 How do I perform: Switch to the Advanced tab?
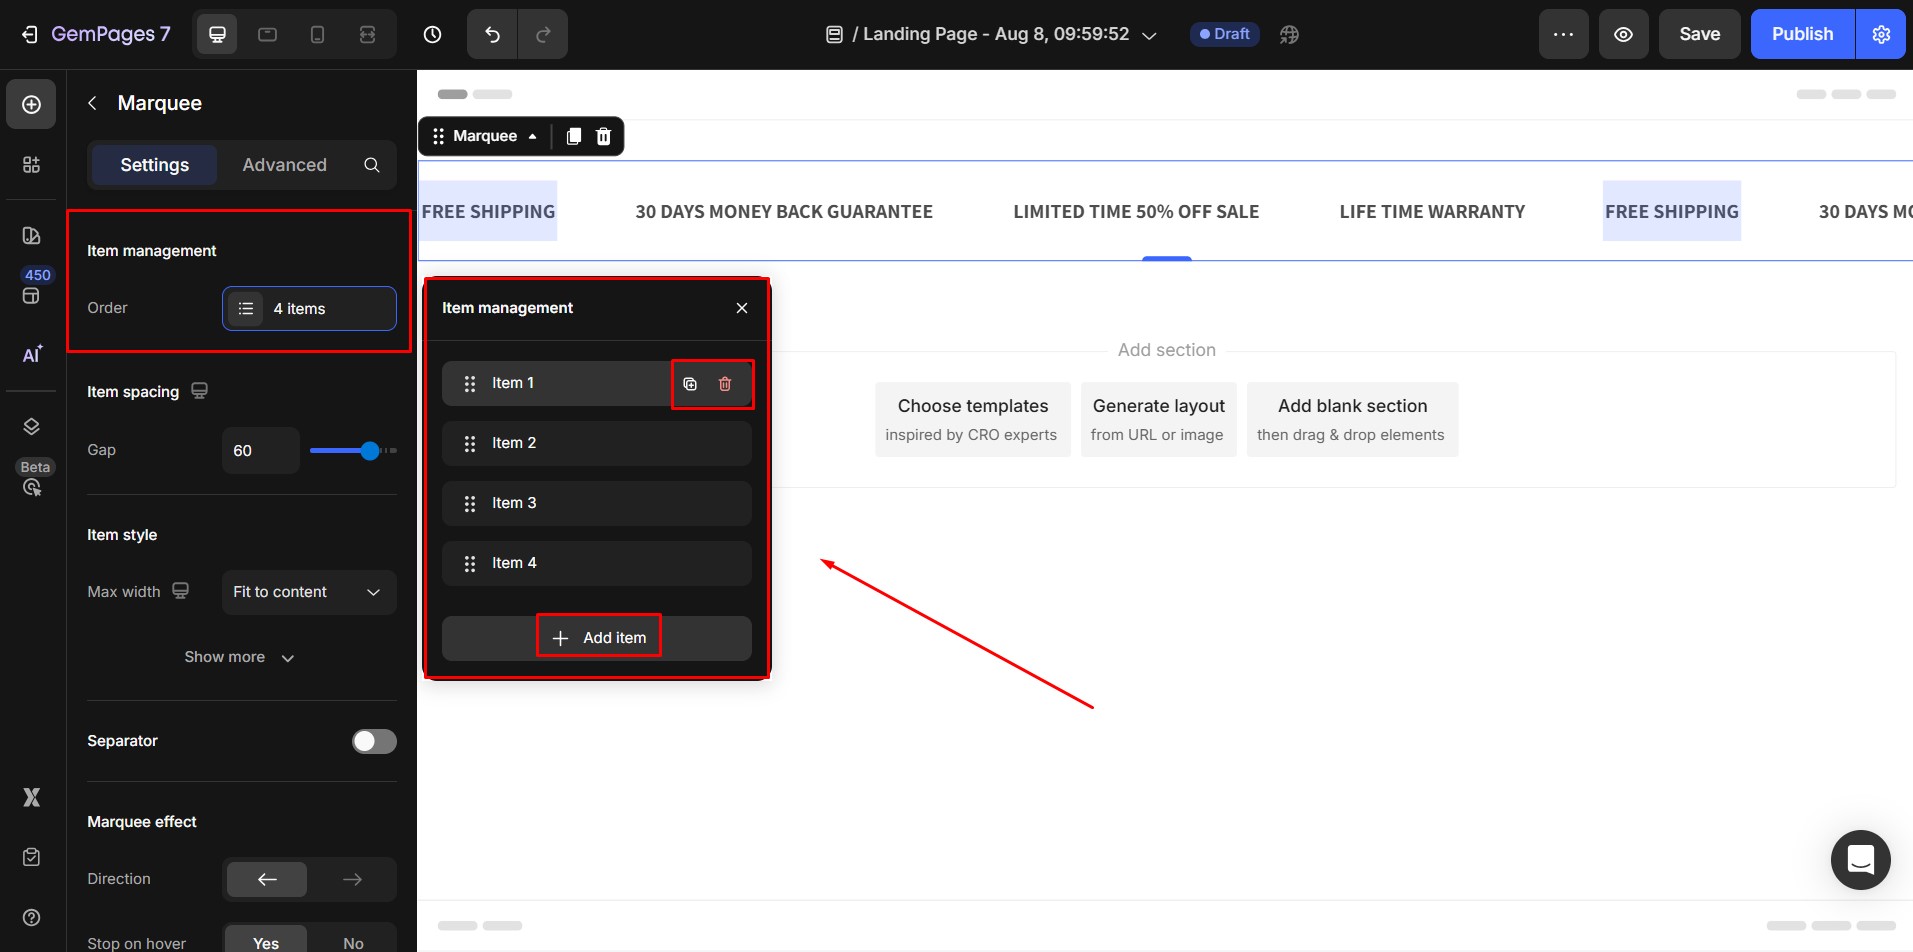tap(284, 165)
